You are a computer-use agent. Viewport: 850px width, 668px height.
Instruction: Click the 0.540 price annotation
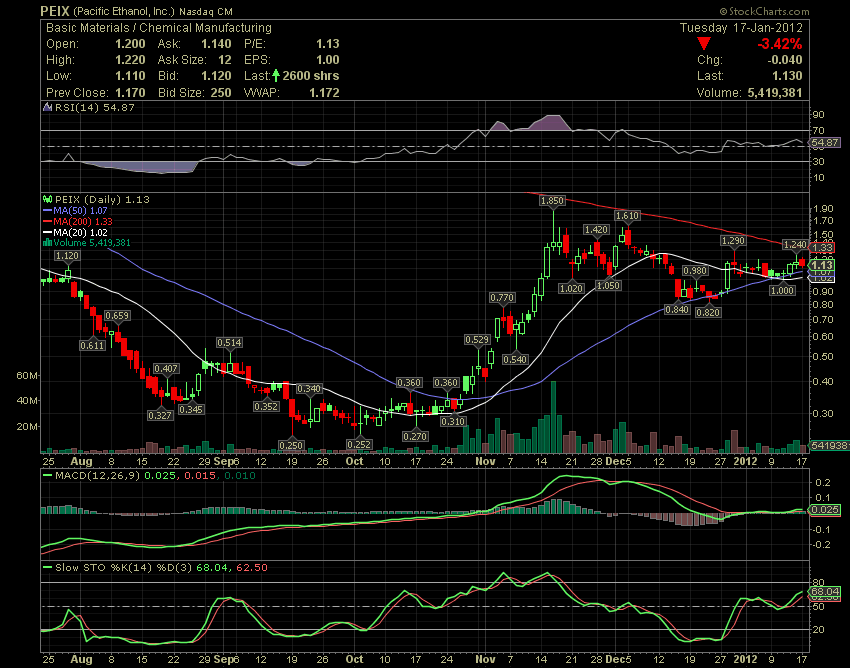click(x=515, y=359)
